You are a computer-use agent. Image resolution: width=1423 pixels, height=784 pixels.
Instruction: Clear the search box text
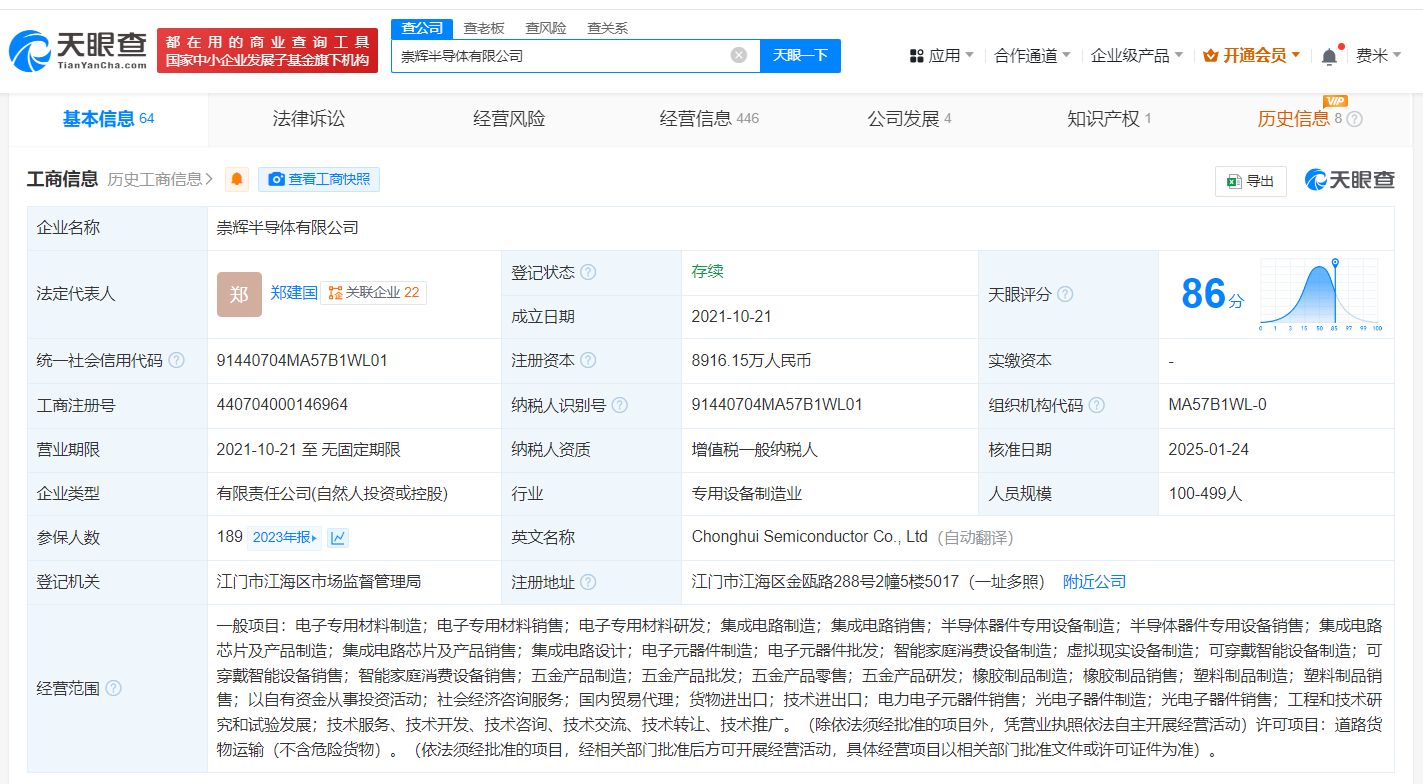pyautogui.click(x=738, y=55)
